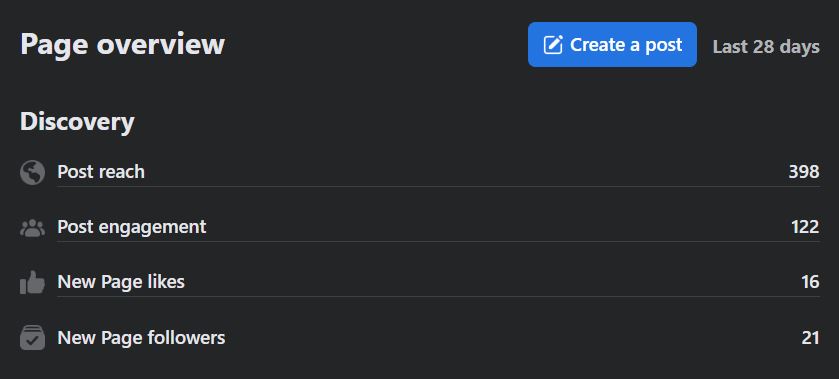Click the pencil edit icon in the blue button
The image size is (839, 379).
(553, 45)
